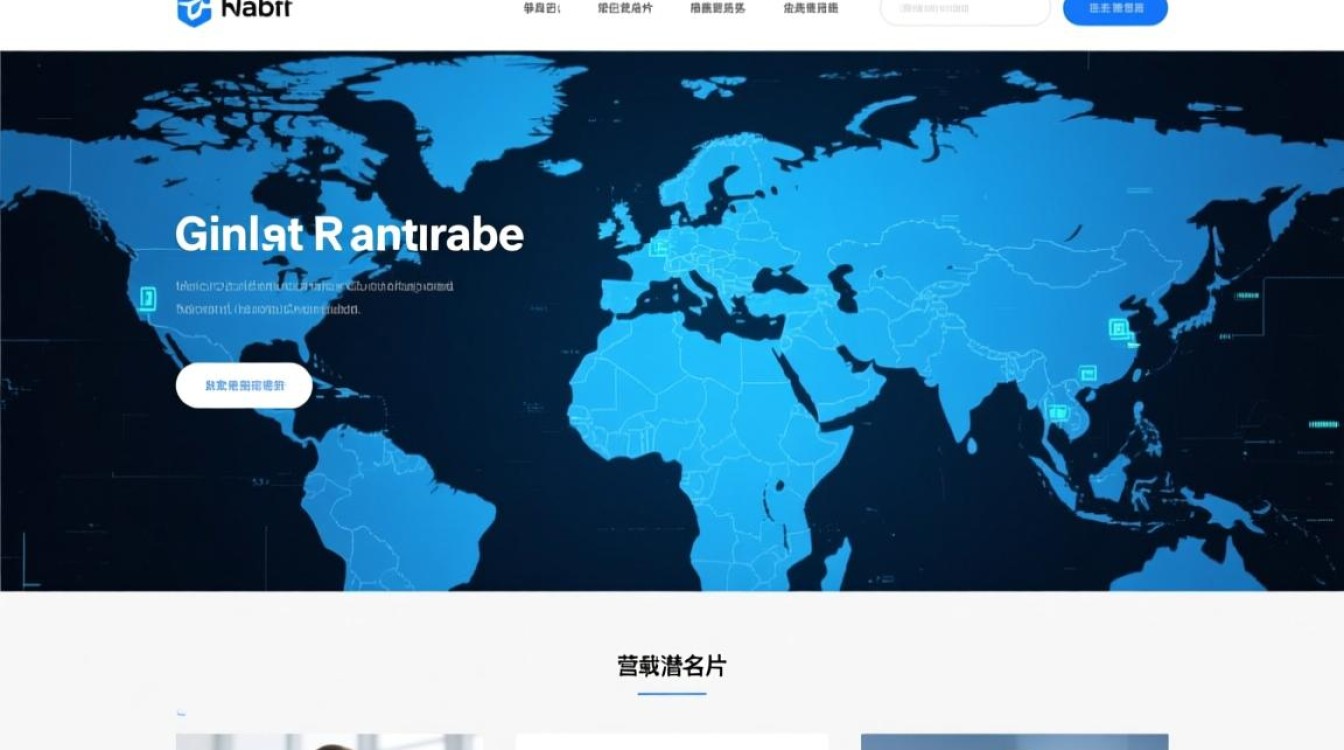Image resolution: width=1344 pixels, height=750 pixels.
Task: Open the left thumbnail card at bottom
Action: coord(329,742)
